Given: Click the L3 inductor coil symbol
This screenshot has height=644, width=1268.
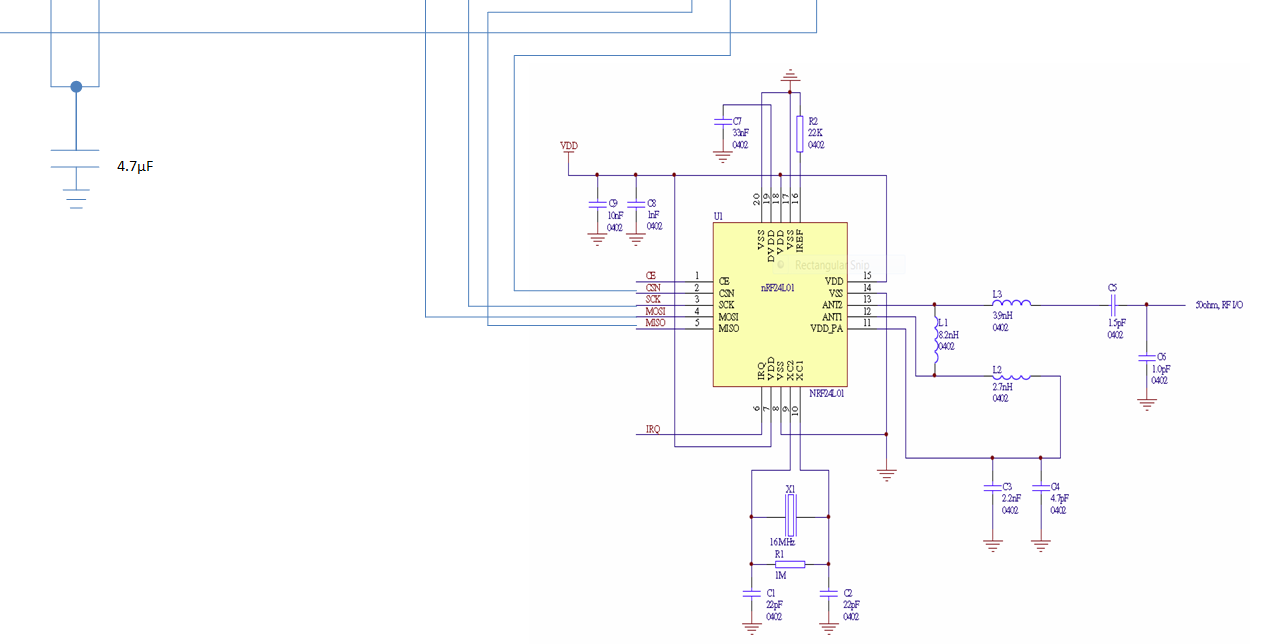Looking at the screenshot, I should pos(1012,304).
